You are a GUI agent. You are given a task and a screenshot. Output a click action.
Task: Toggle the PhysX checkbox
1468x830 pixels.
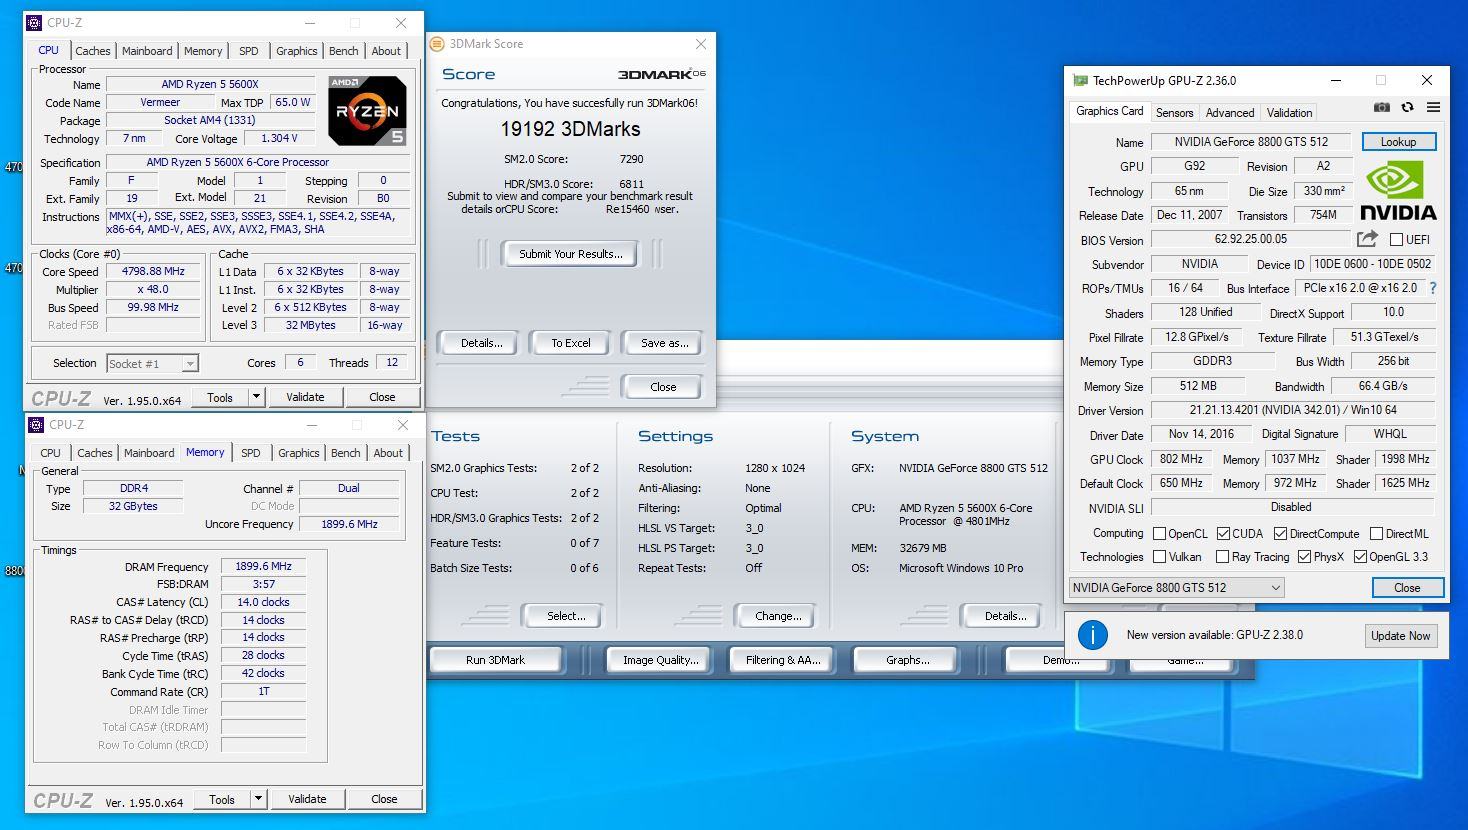1304,557
